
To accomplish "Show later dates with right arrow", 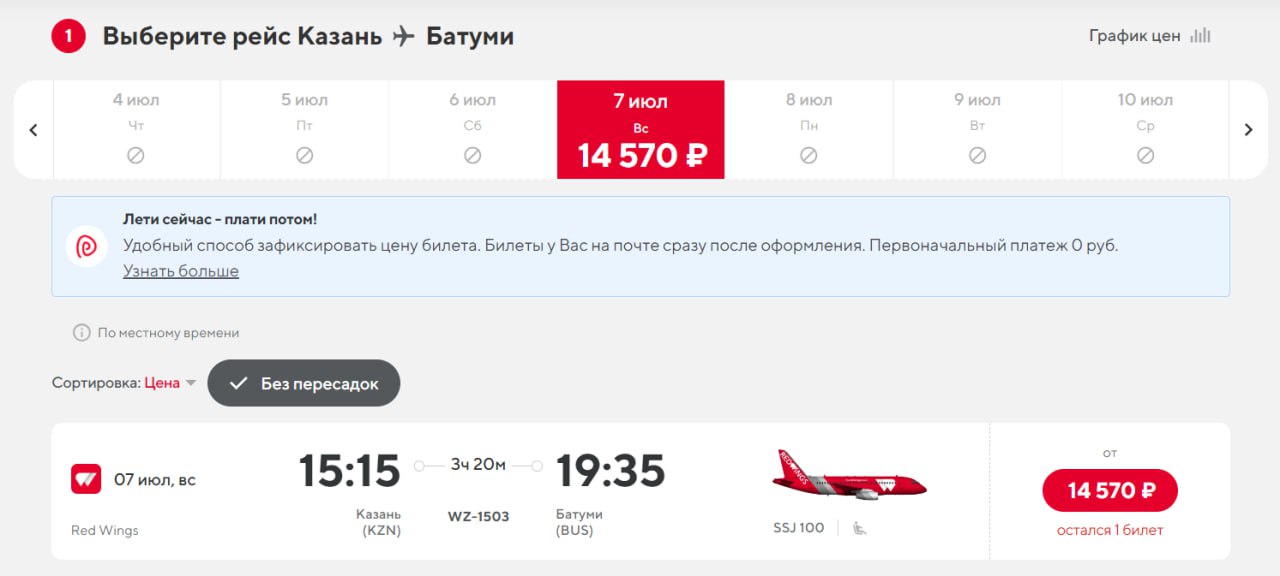I will [1248, 130].
